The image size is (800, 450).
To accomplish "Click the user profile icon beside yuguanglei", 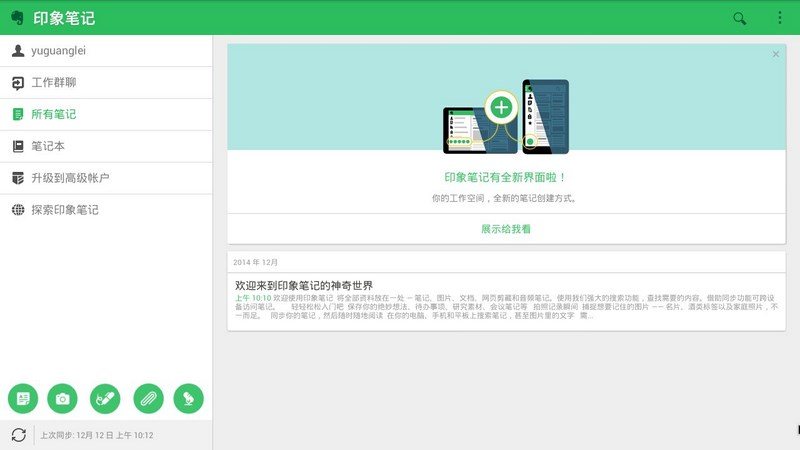I will [x=18, y=51].
